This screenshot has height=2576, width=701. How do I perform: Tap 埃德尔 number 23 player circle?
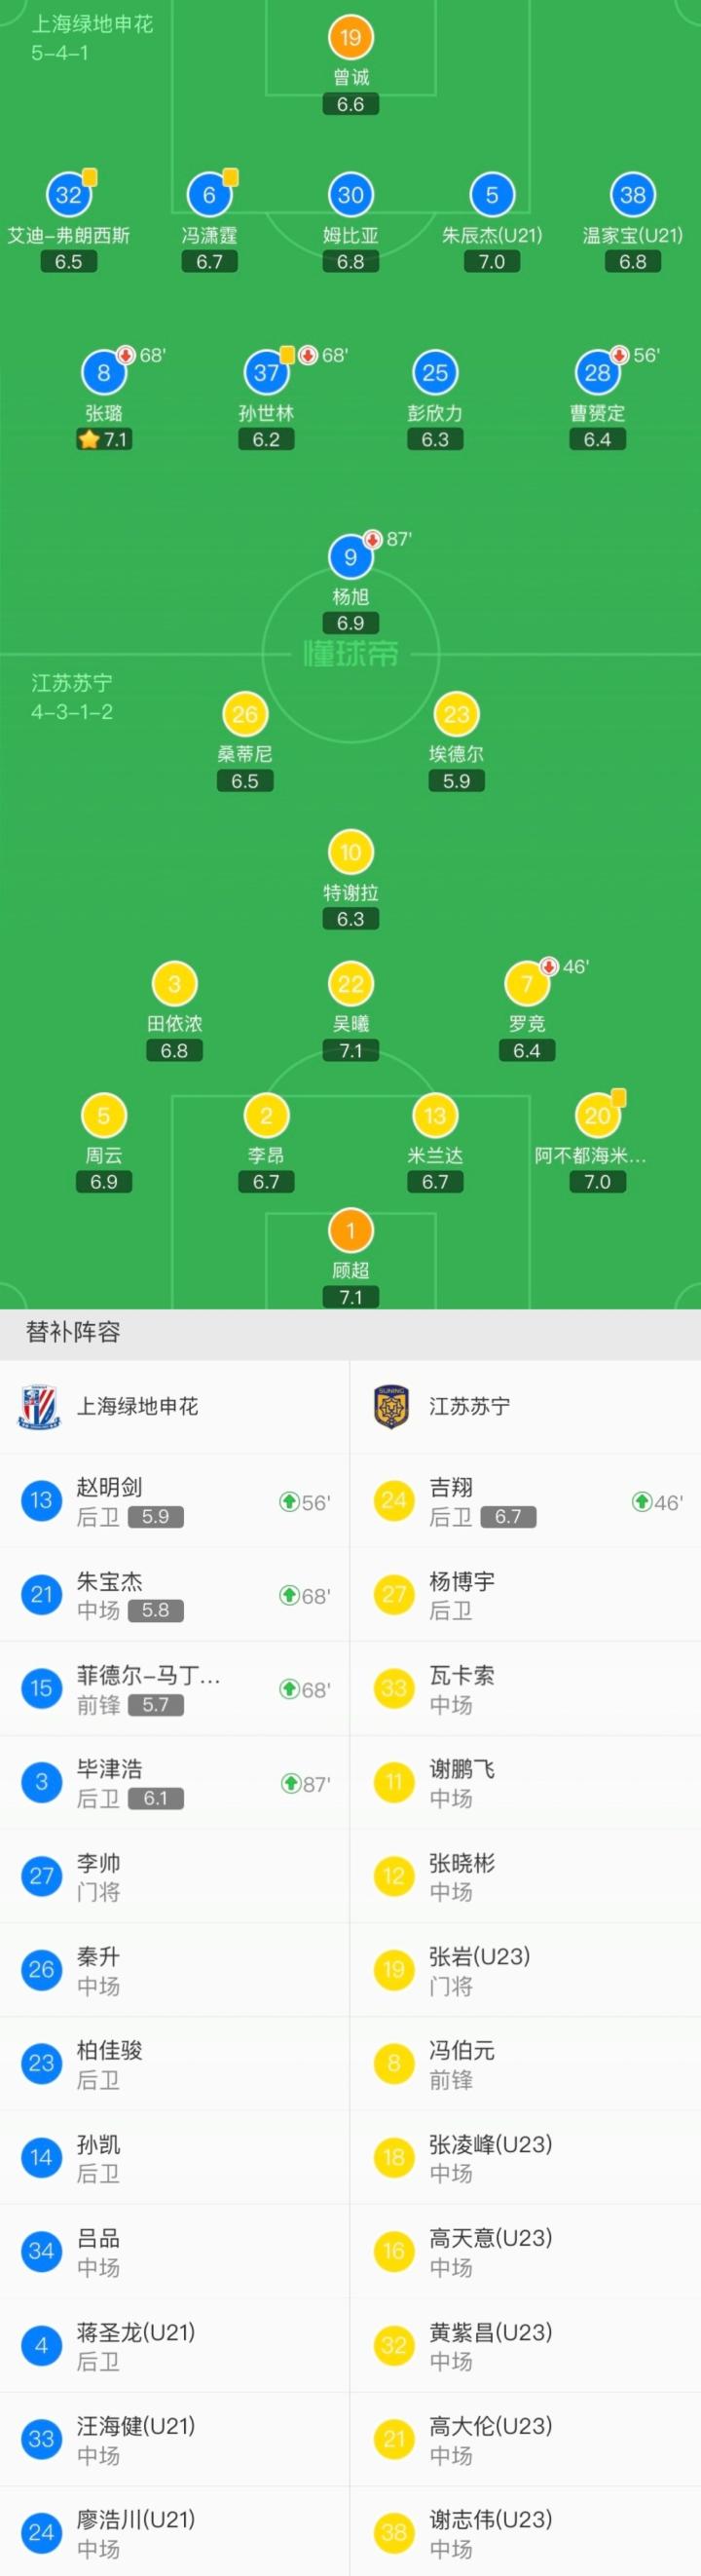456,714
